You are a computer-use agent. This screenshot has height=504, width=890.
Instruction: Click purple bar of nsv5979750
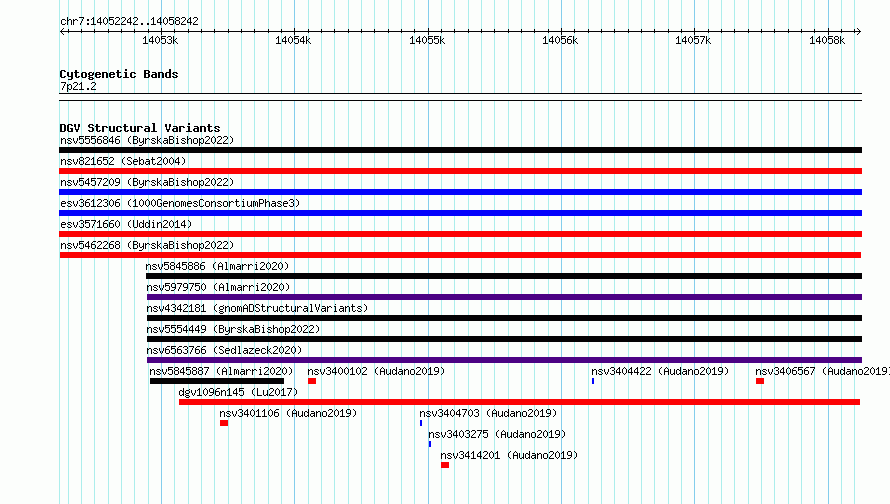pyautogui.click(x=504, y=297)
